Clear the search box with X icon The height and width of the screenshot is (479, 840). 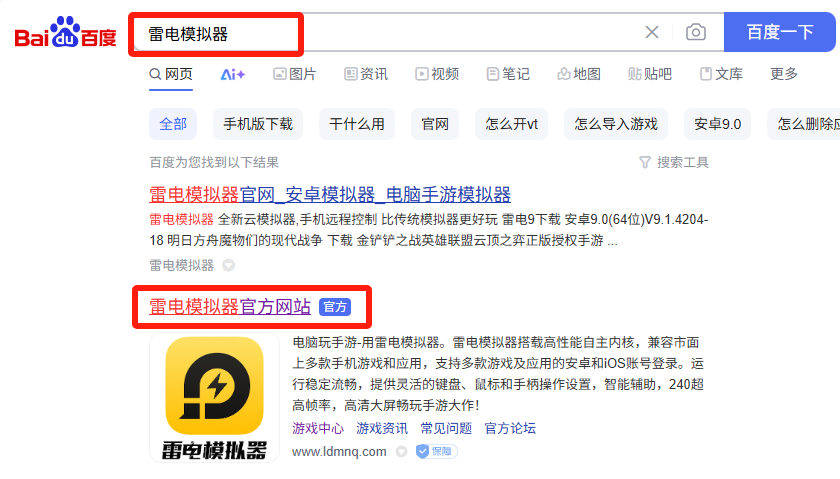(x=652, y=32)
